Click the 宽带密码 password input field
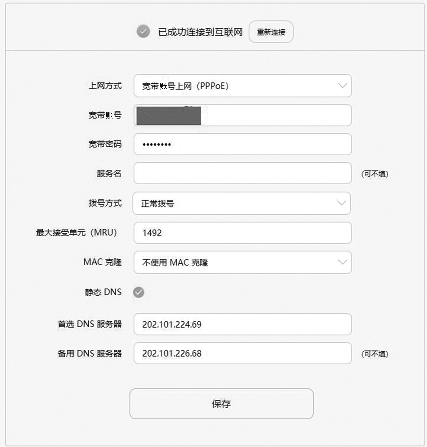Screen dimensions: 427x447 (242, 144)
